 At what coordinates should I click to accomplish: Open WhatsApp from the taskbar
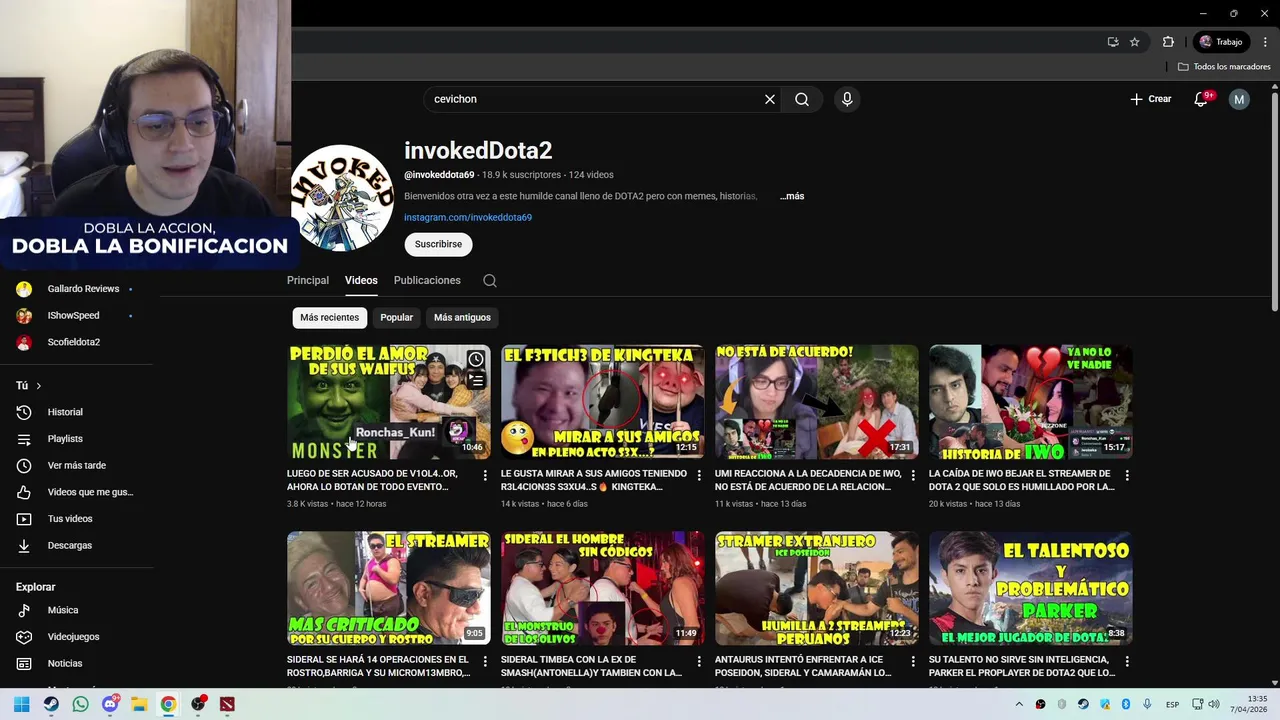point(81,704)
